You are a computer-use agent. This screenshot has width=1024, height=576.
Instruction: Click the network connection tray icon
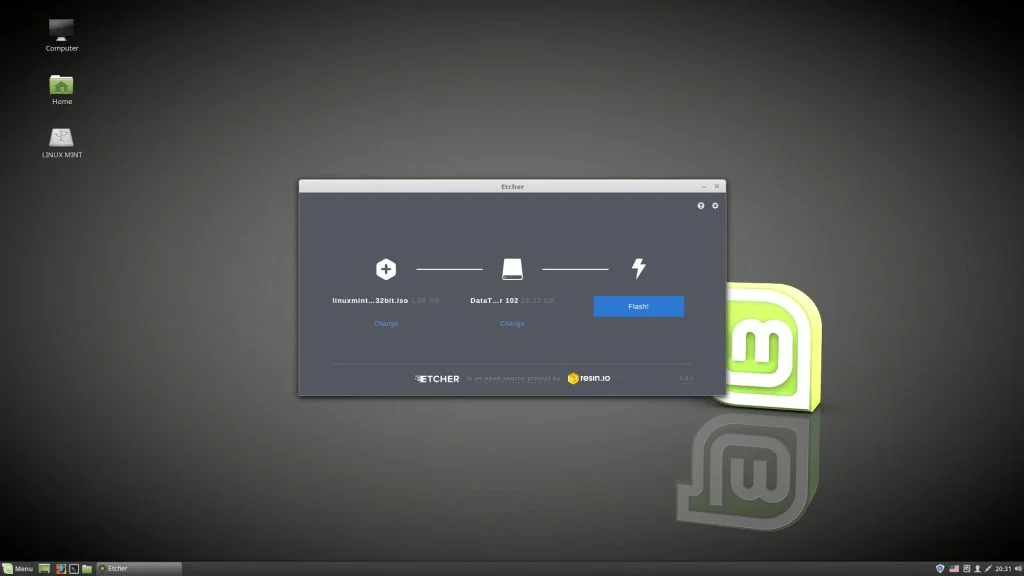coord(988,569)
